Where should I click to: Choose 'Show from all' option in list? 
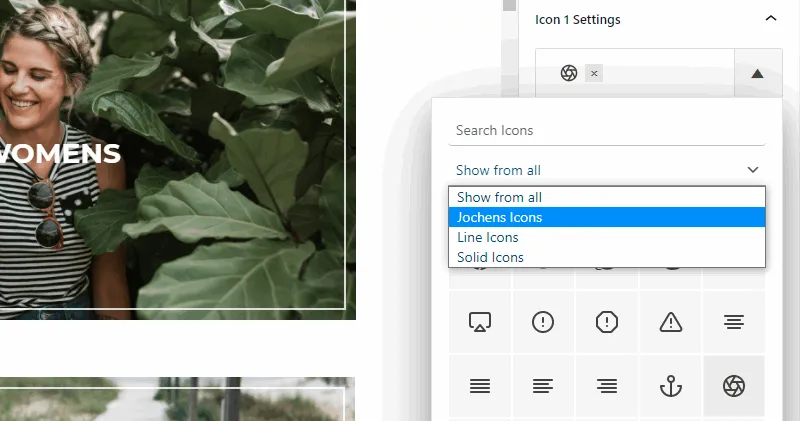coord(607,197)
